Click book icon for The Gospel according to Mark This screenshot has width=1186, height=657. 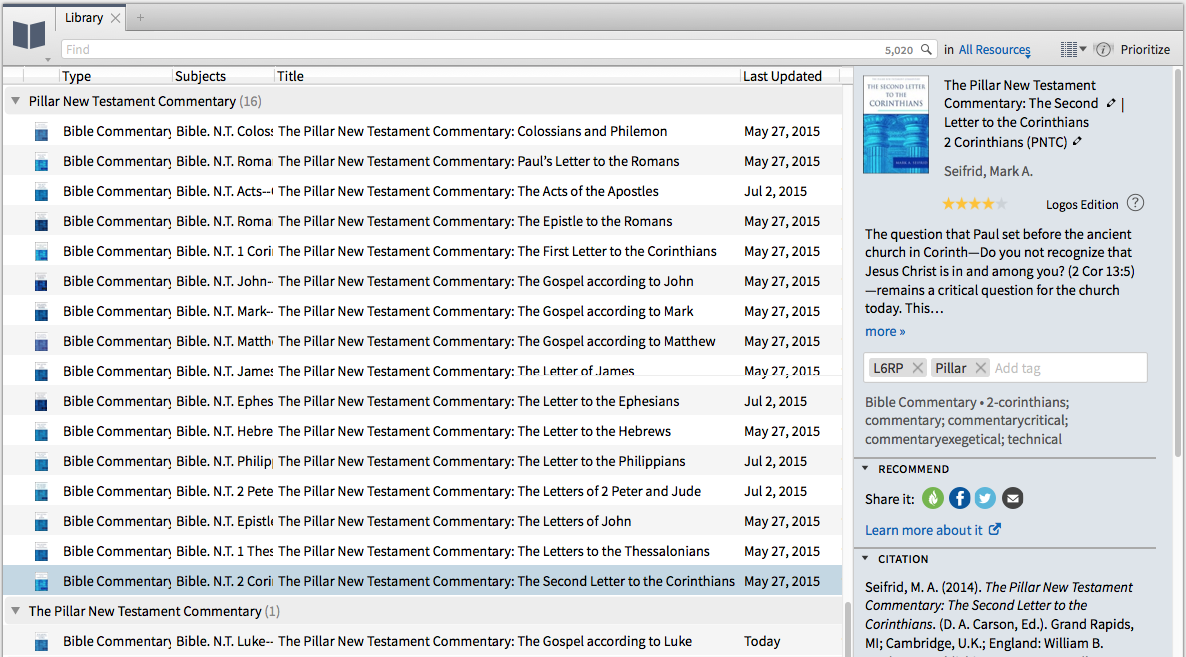tap(42, 312)
